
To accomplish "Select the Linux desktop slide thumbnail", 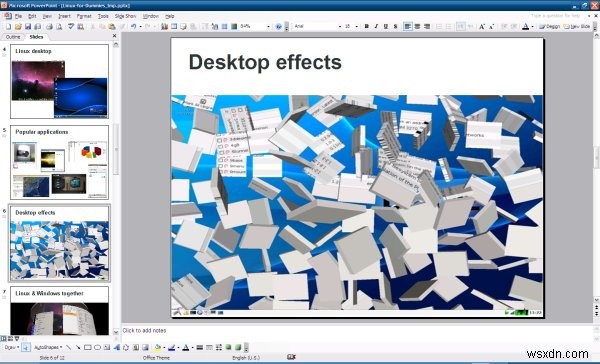I will click(59, 81).
